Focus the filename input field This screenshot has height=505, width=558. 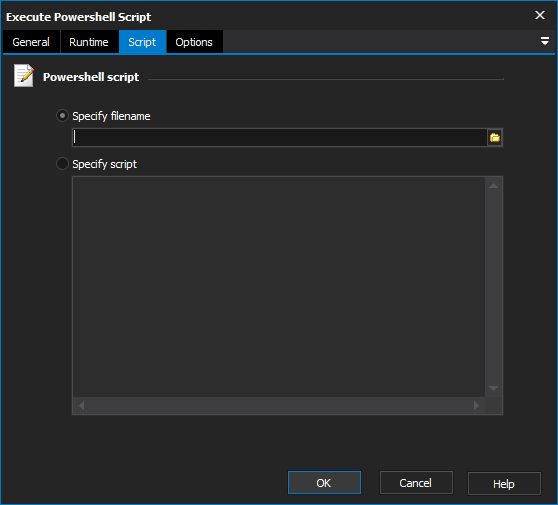click(x=279, y=137)
